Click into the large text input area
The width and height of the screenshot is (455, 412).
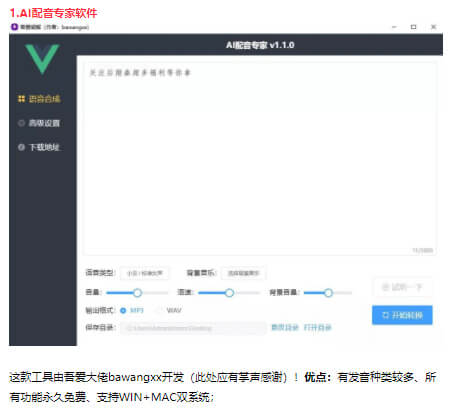(260, 159)
